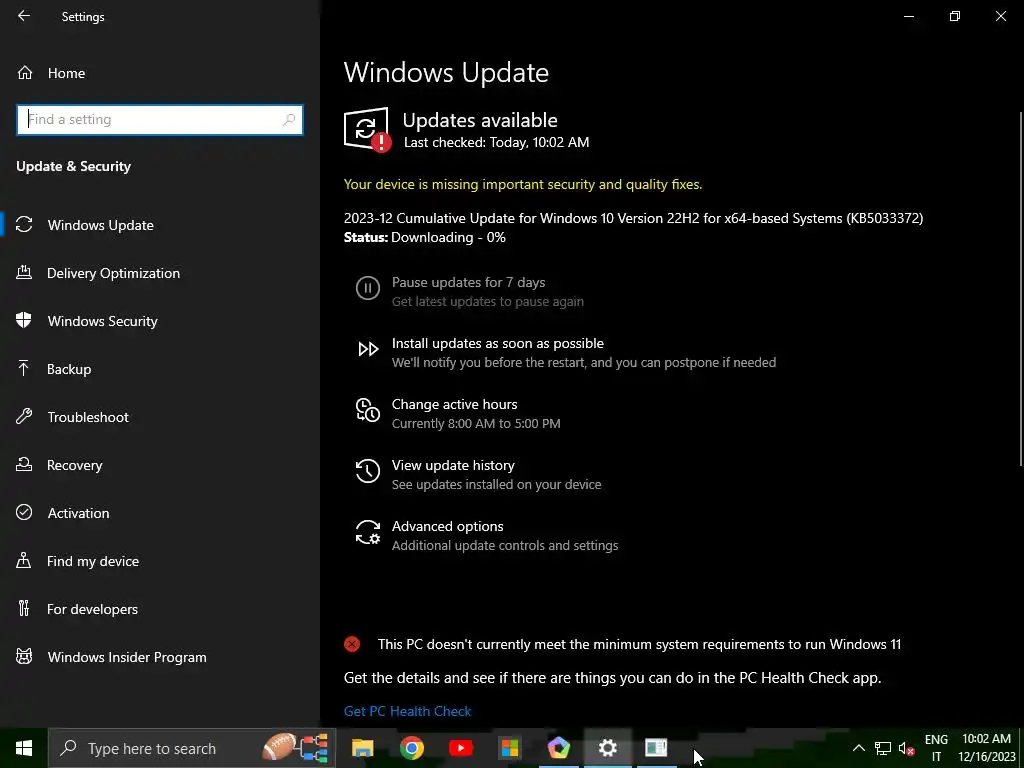1024x768 pixels.
Task: Click the Activation checkmark circle icon
Action: [24, 513]
